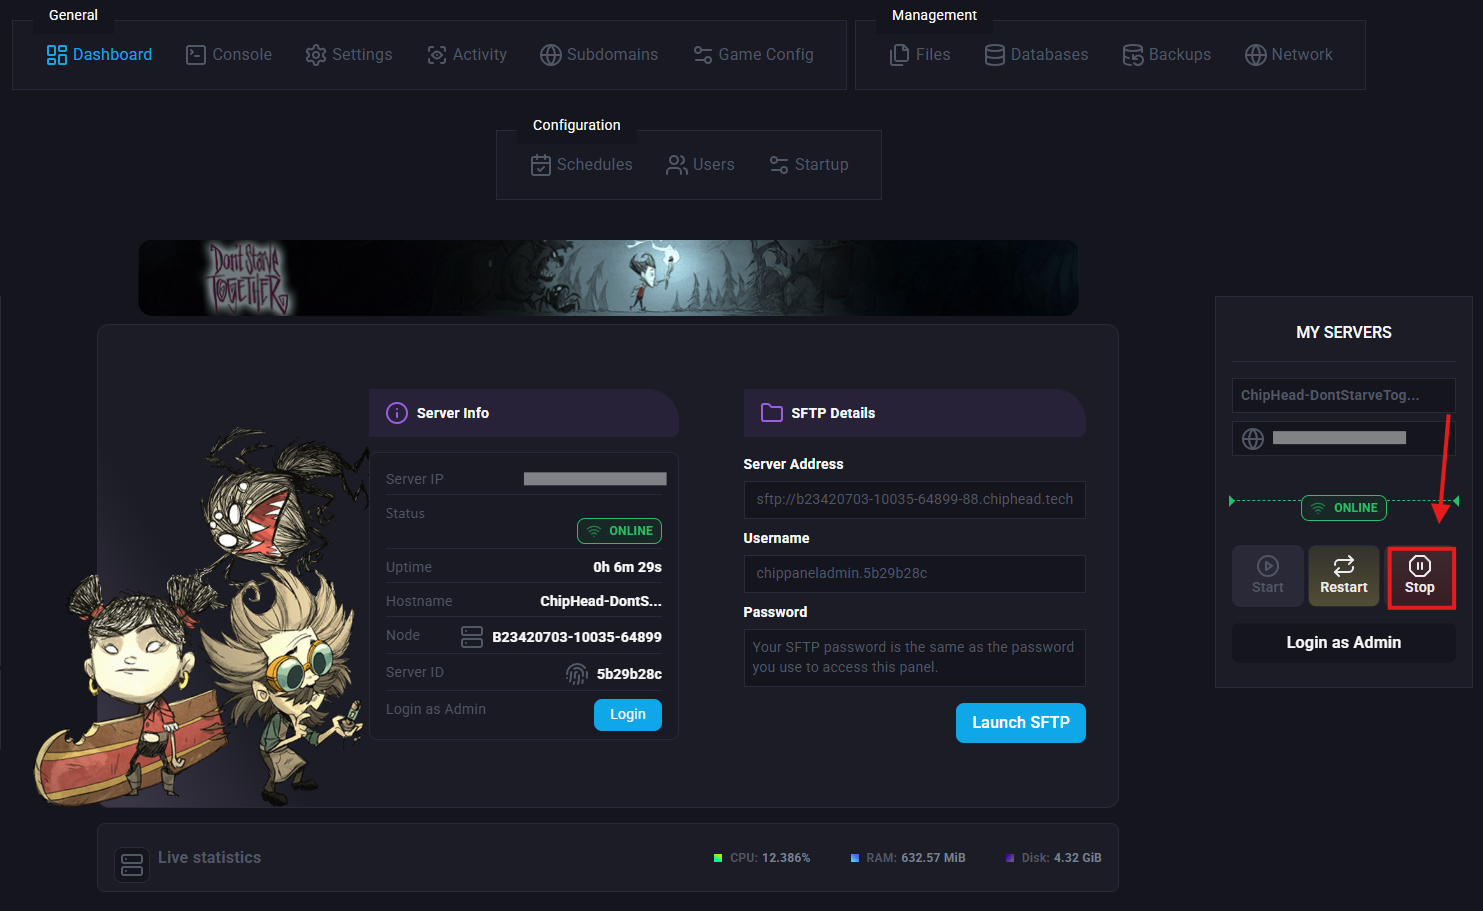
Task: Click the SFTP Username field
Action: pyautogui.click(x=915, y=574)
